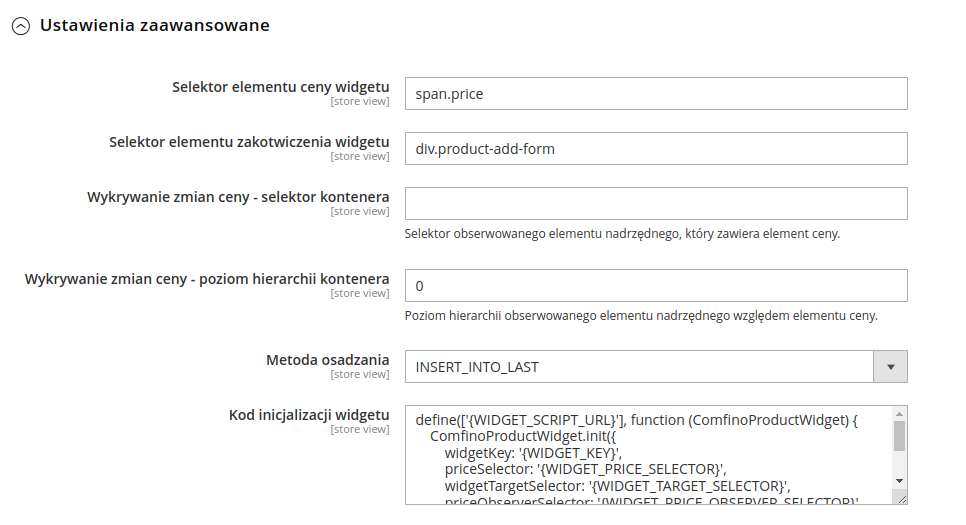Click the helper text below the container selector field

[x=622, y=234]
